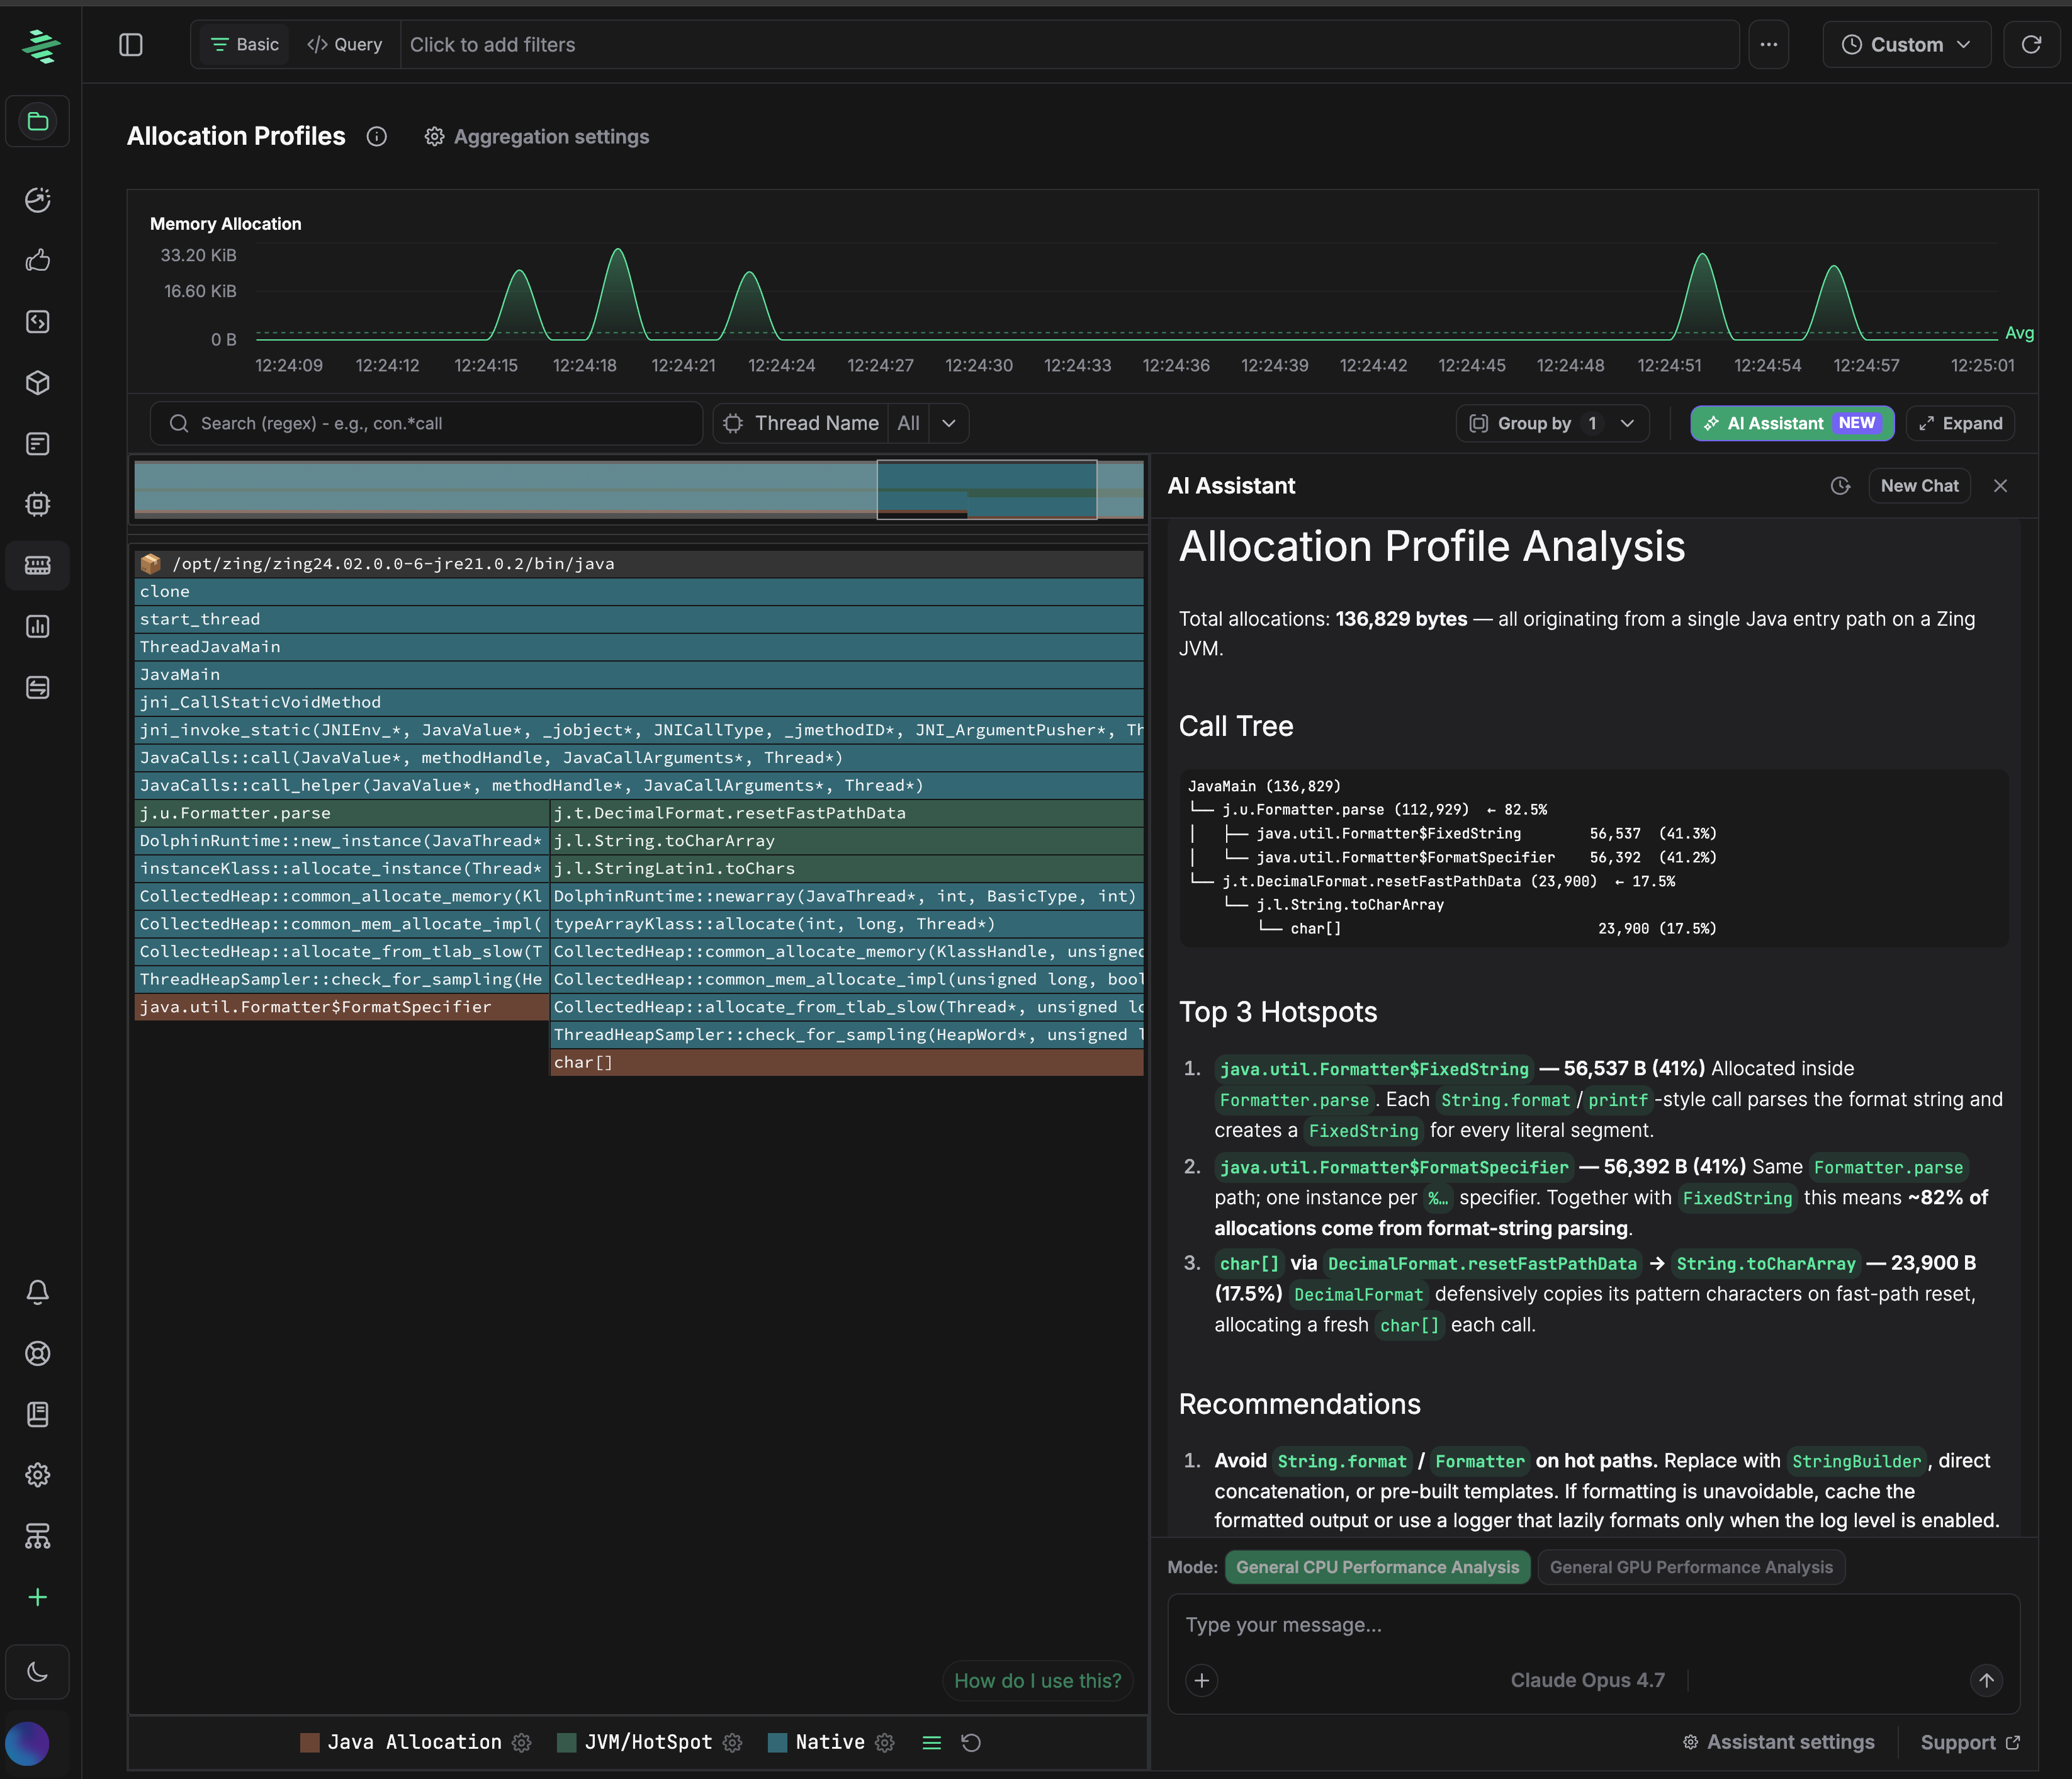Click the Type your message input
This screenshot has width=2072, height=1779.
1593,1625
